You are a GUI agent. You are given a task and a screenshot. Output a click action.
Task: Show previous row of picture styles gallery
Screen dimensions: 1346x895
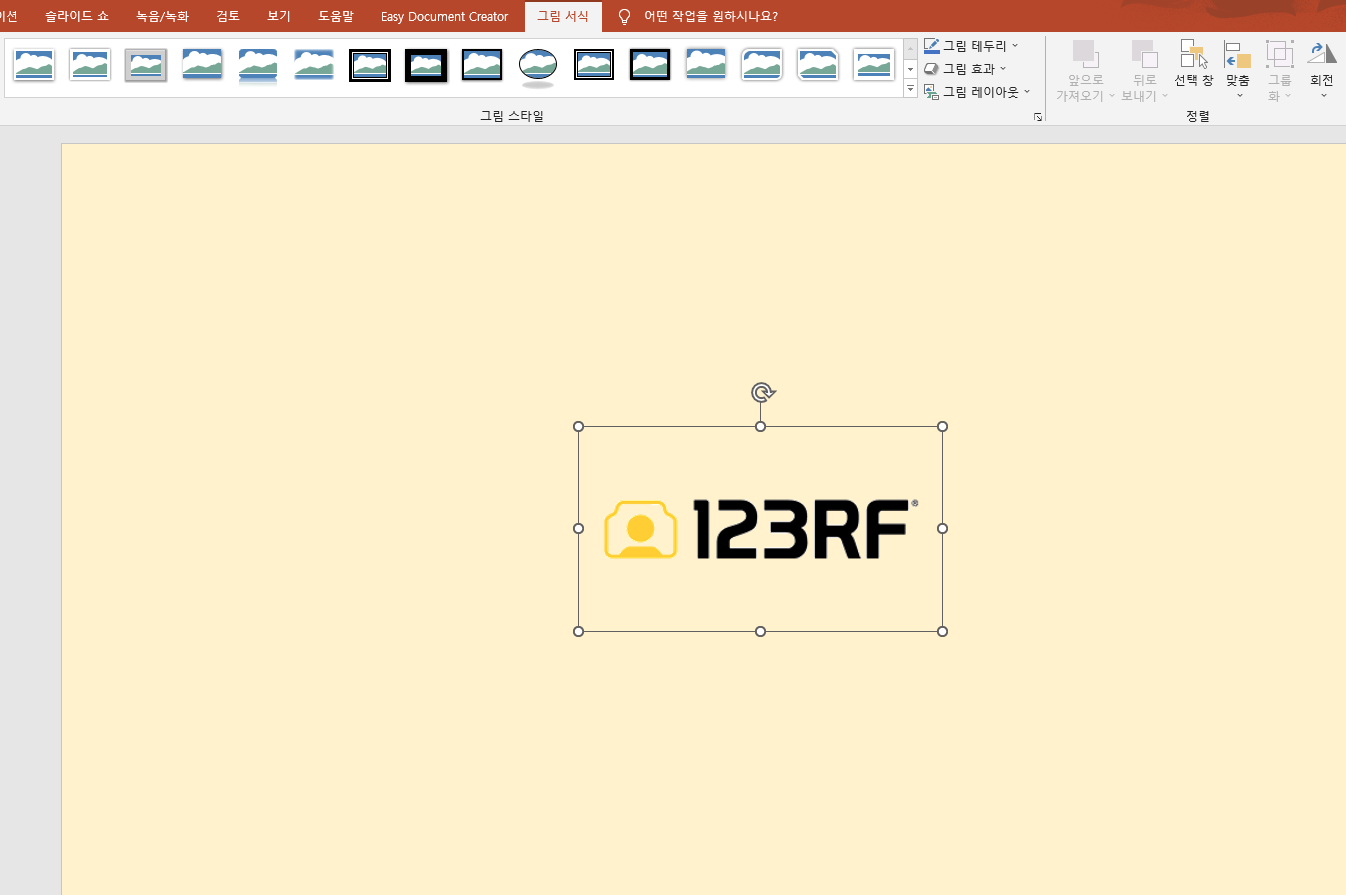[x=910, y=49]
